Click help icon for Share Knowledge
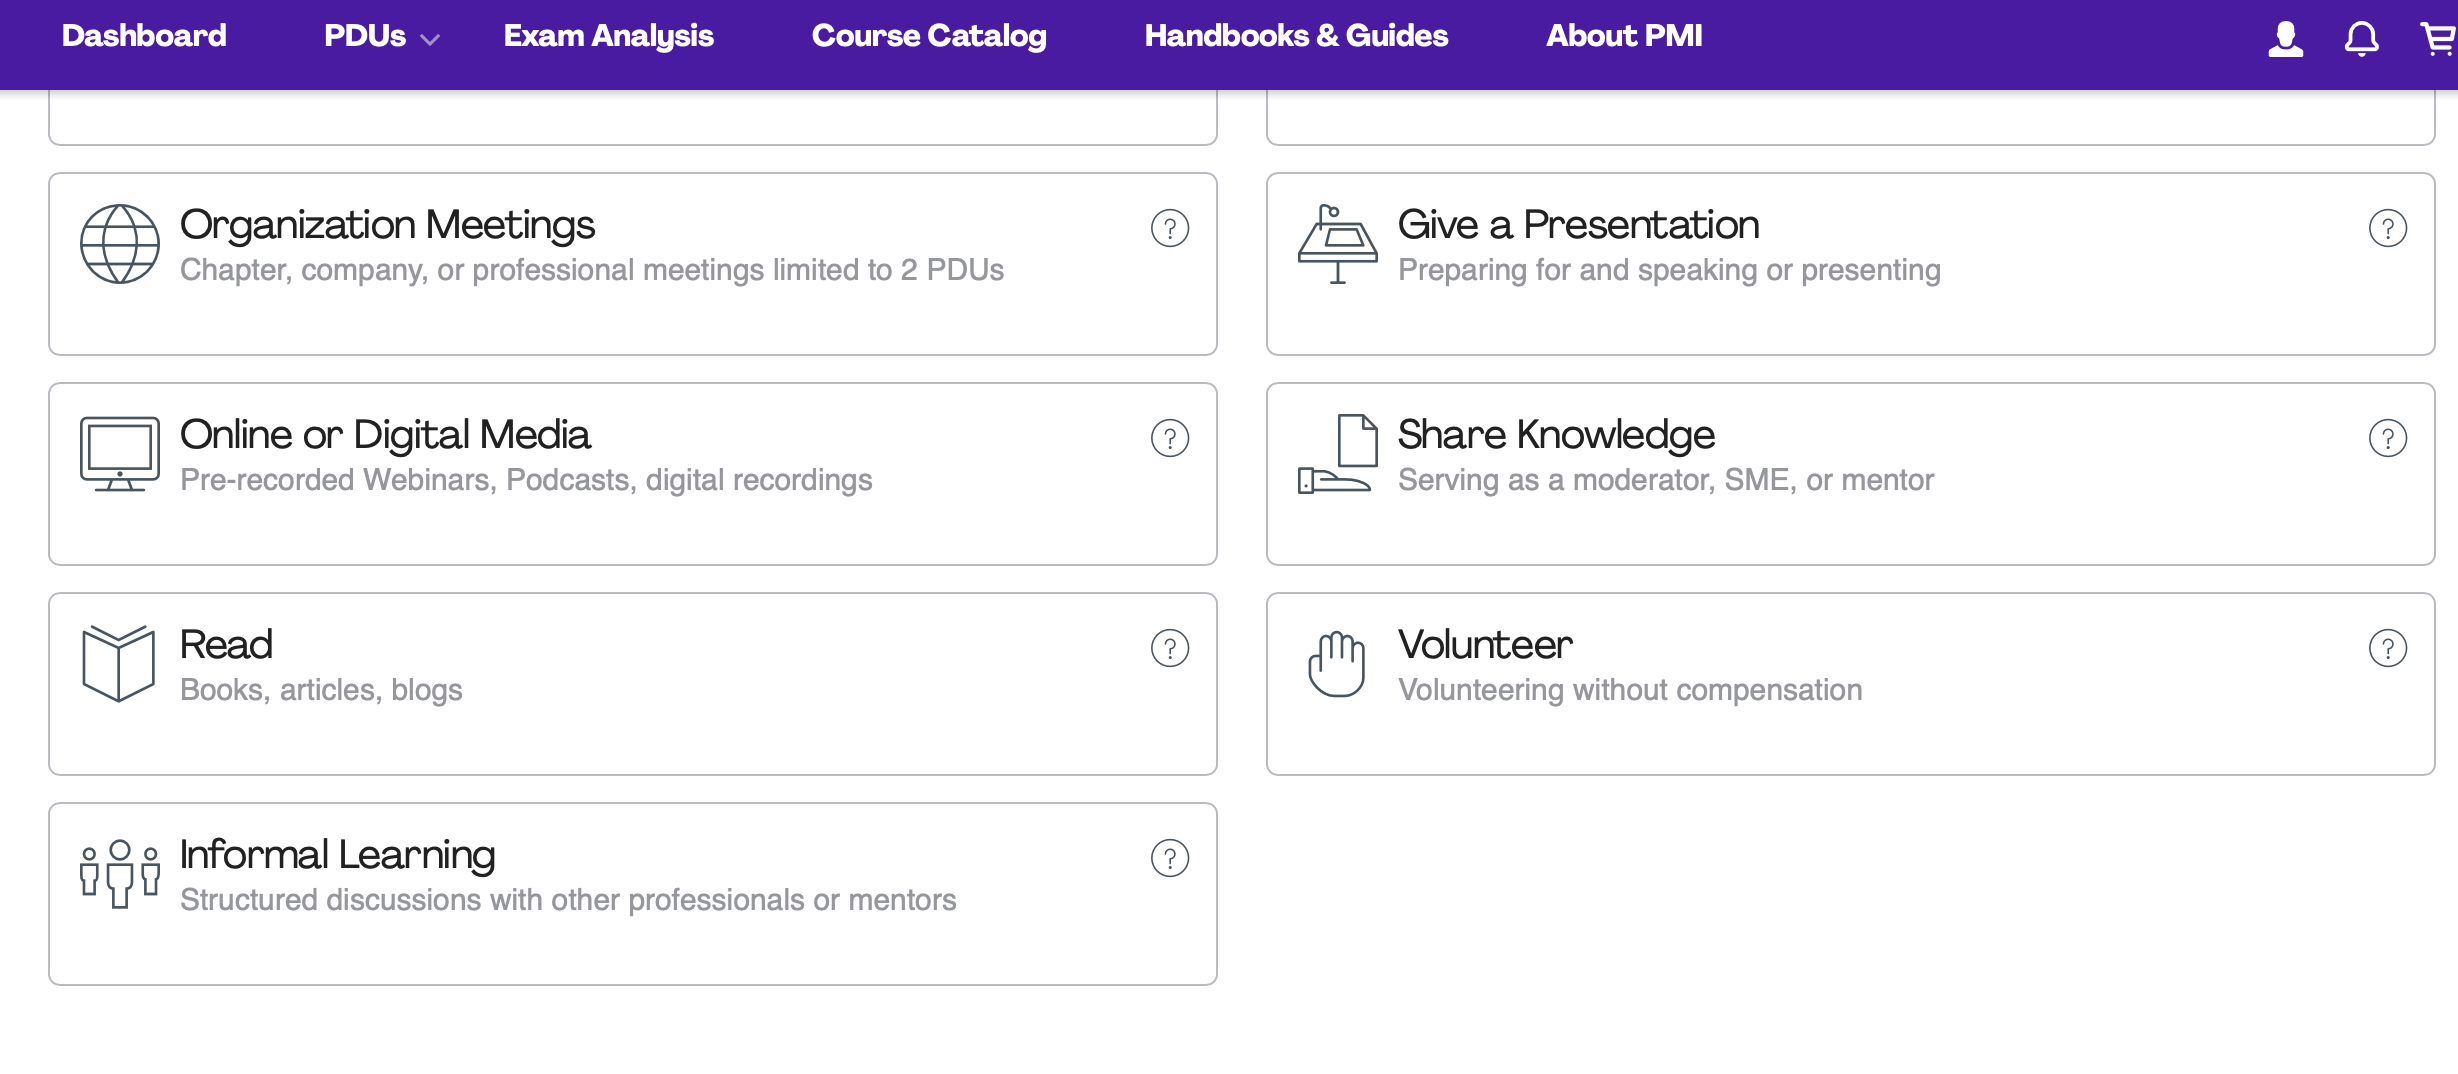2458x1074 pixels. click(2387, 438)
